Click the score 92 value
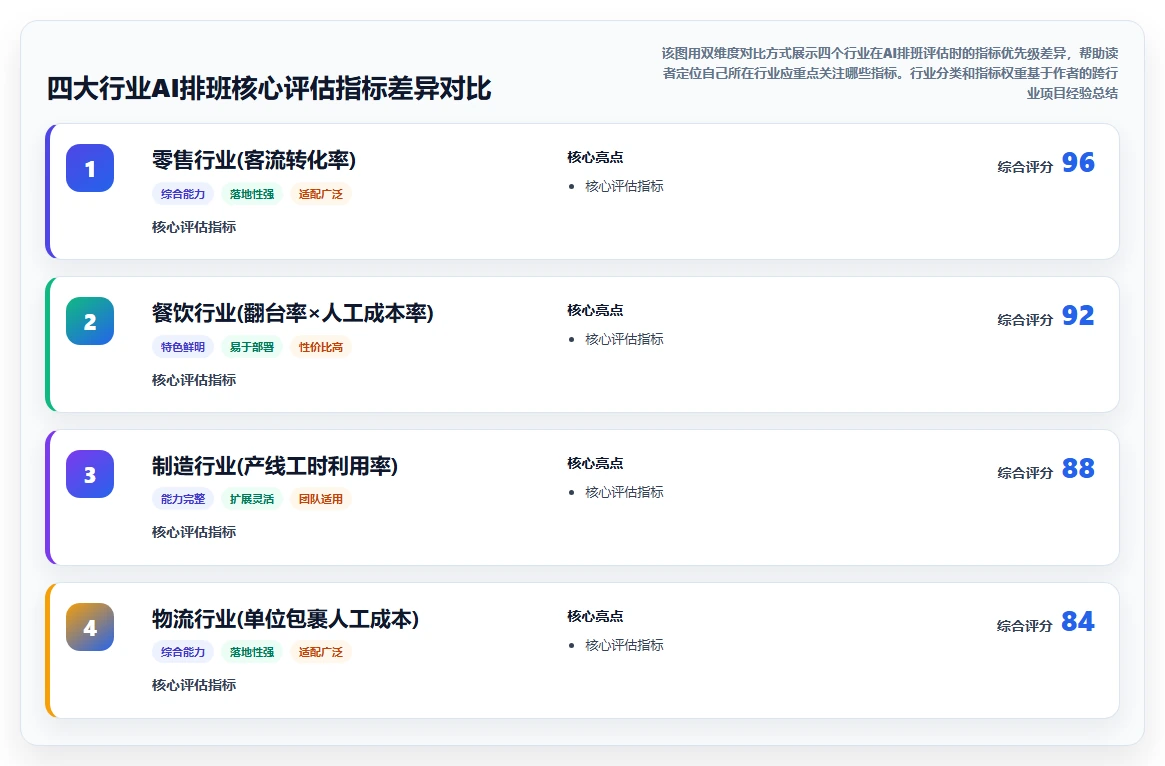Screen dimensions: 1165x766 (1078, 316)
